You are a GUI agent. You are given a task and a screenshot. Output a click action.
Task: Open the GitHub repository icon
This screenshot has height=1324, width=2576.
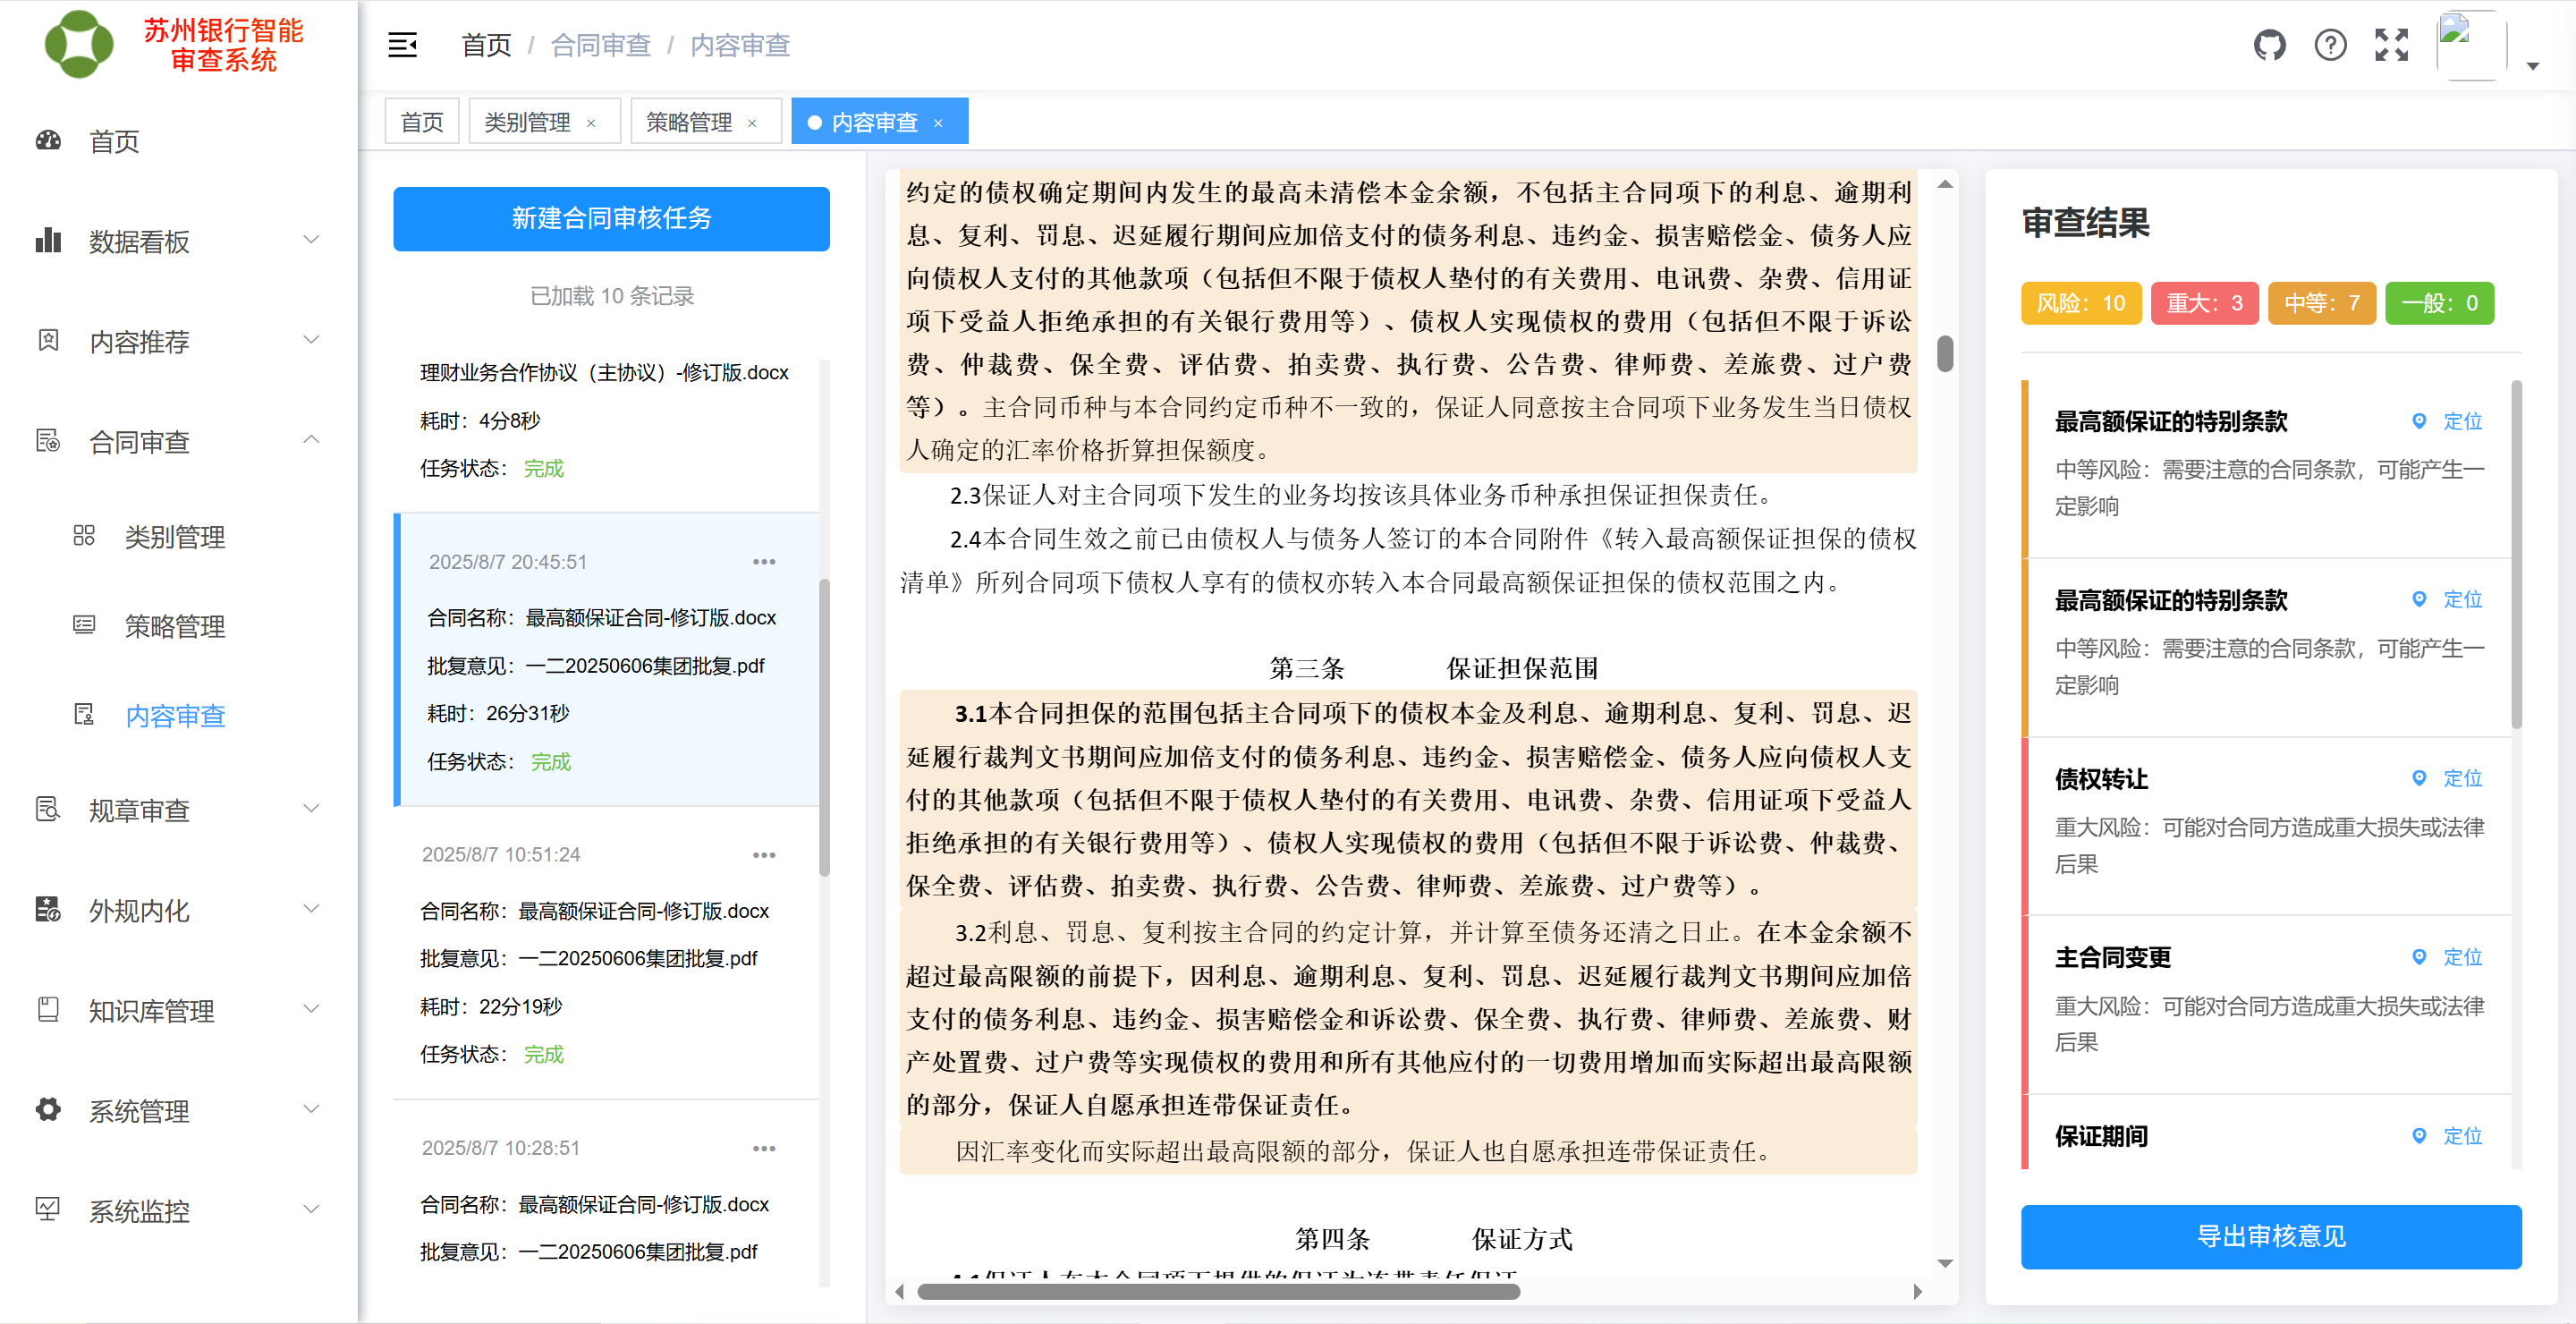(x=2269, y=45)
